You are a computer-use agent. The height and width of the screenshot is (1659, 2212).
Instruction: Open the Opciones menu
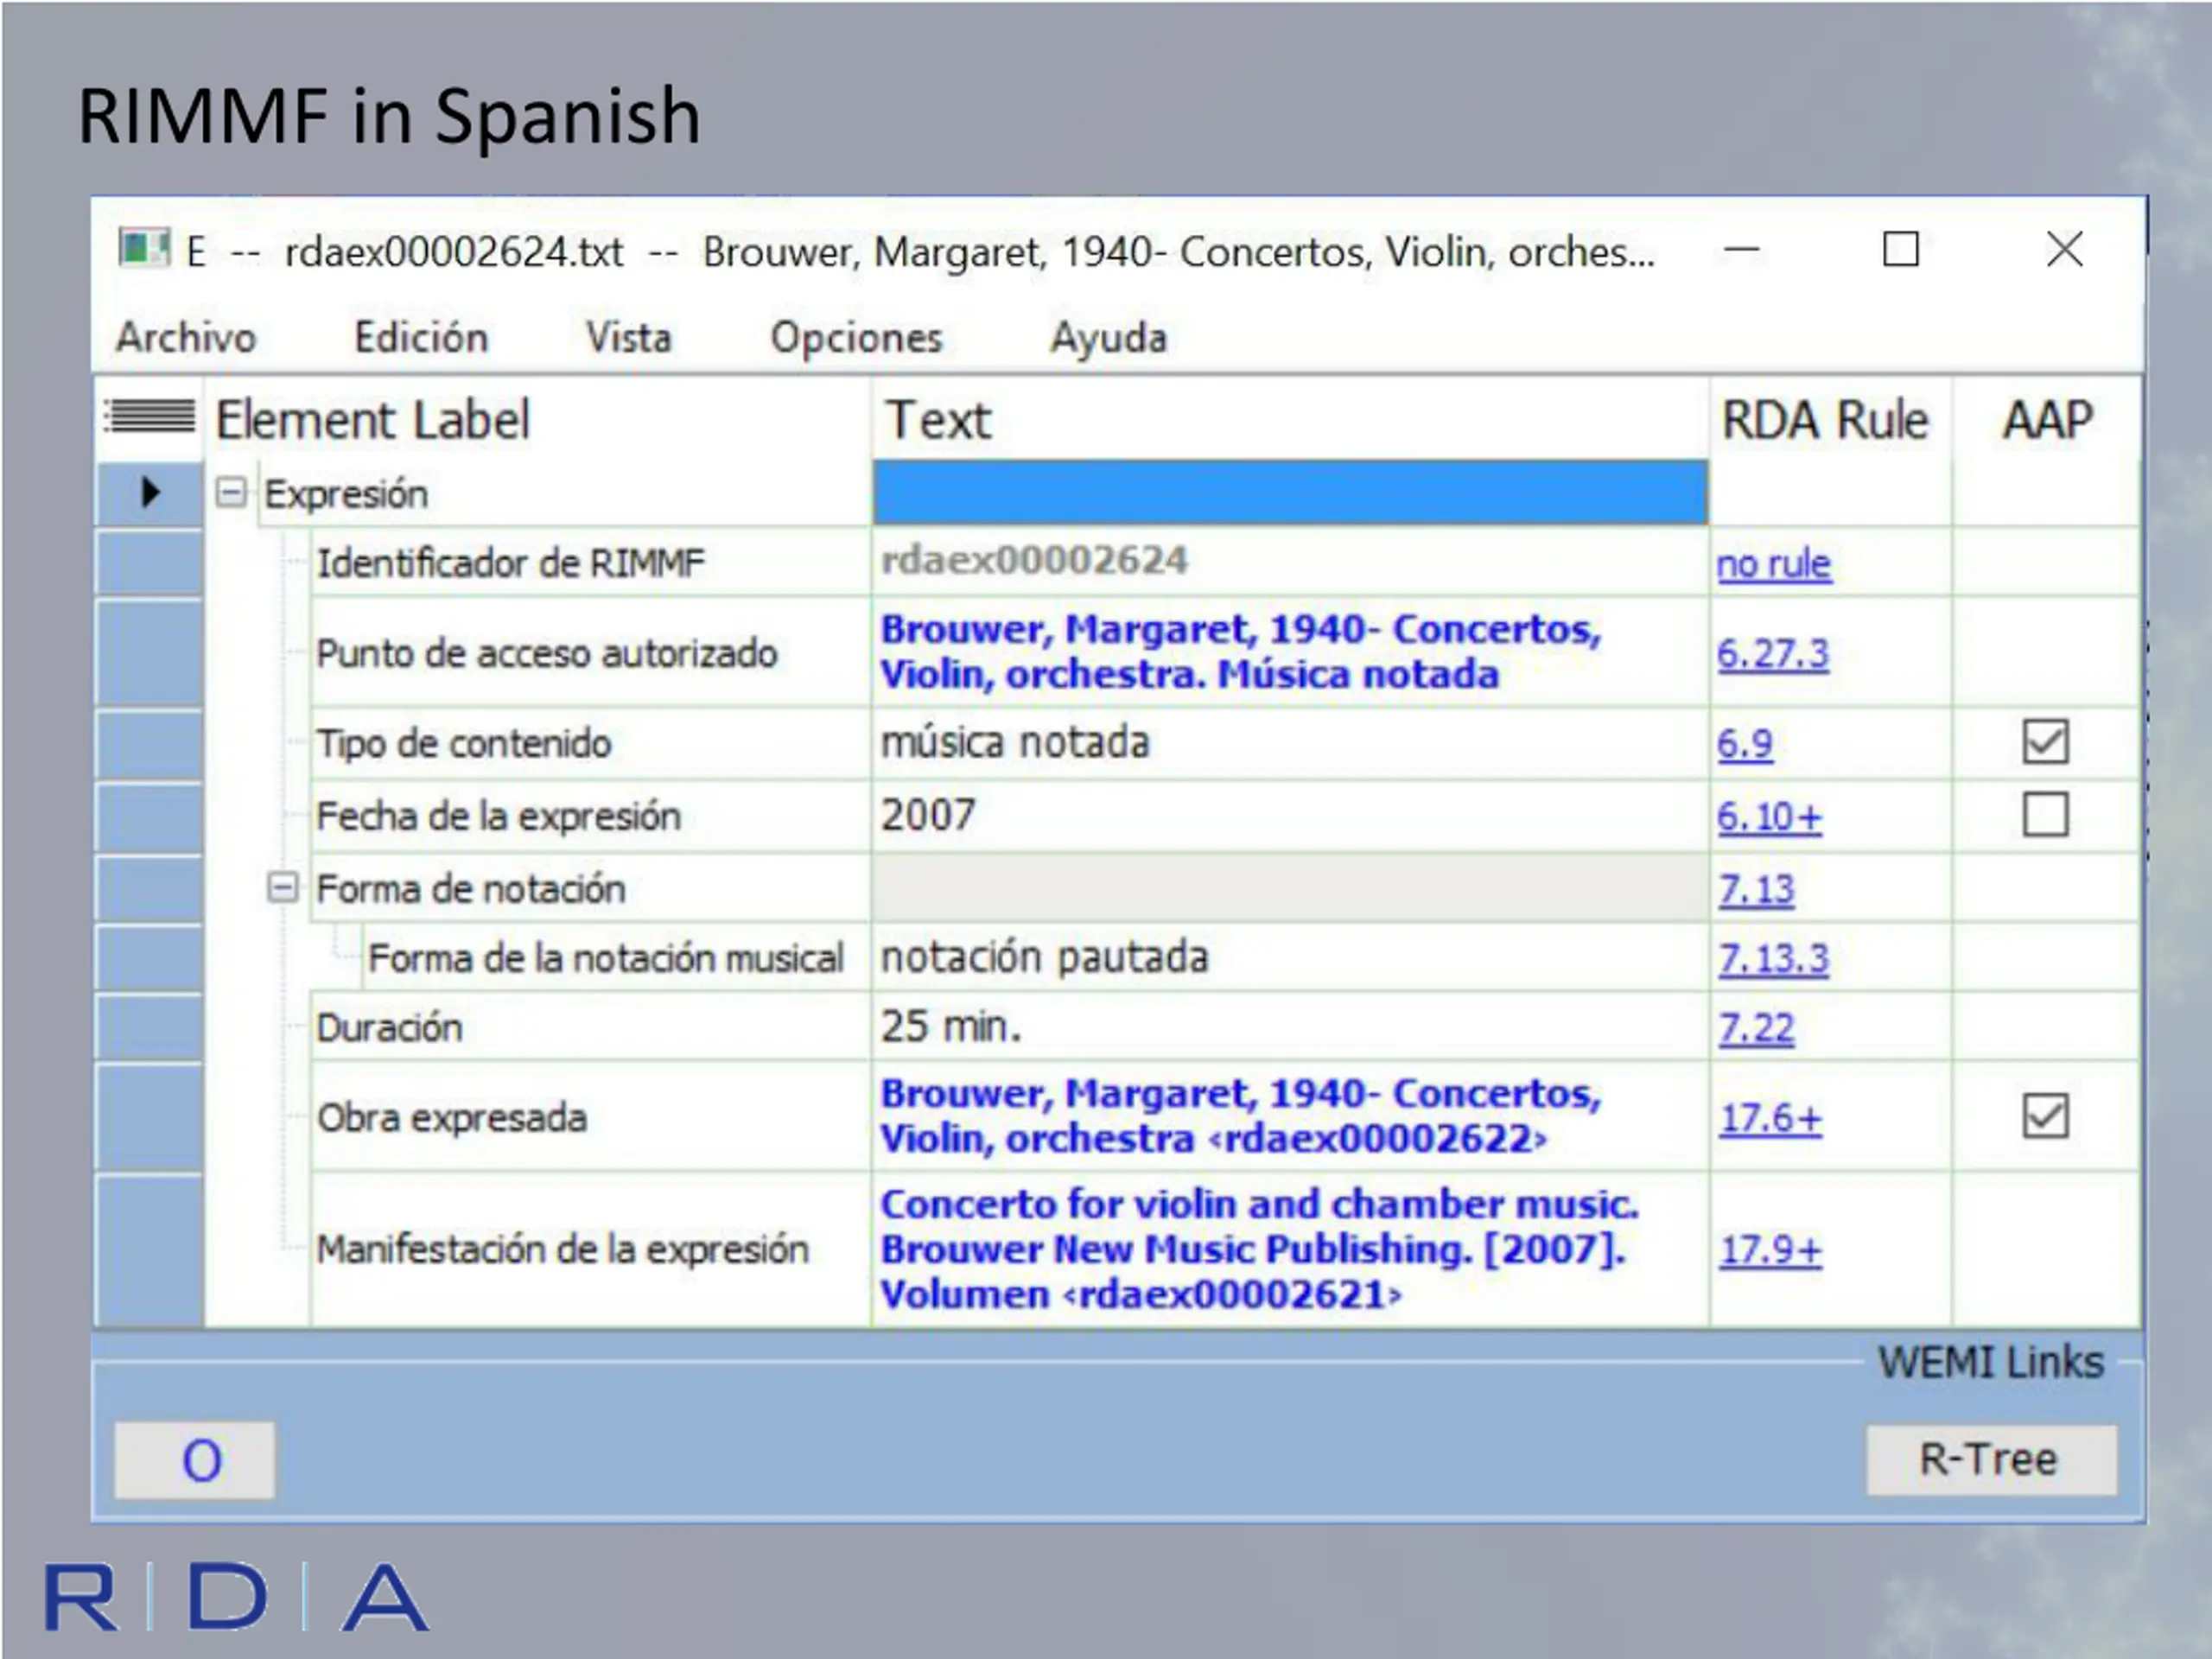pyautogui.click(x=856, y=338)
